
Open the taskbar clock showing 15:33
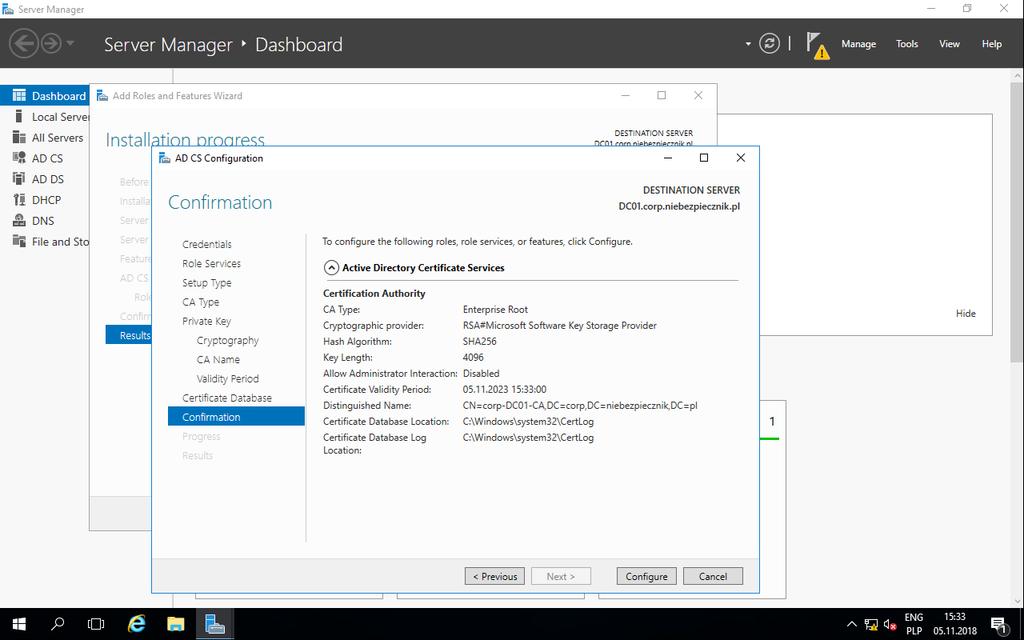pyautogui.click(x=955, y=624)
